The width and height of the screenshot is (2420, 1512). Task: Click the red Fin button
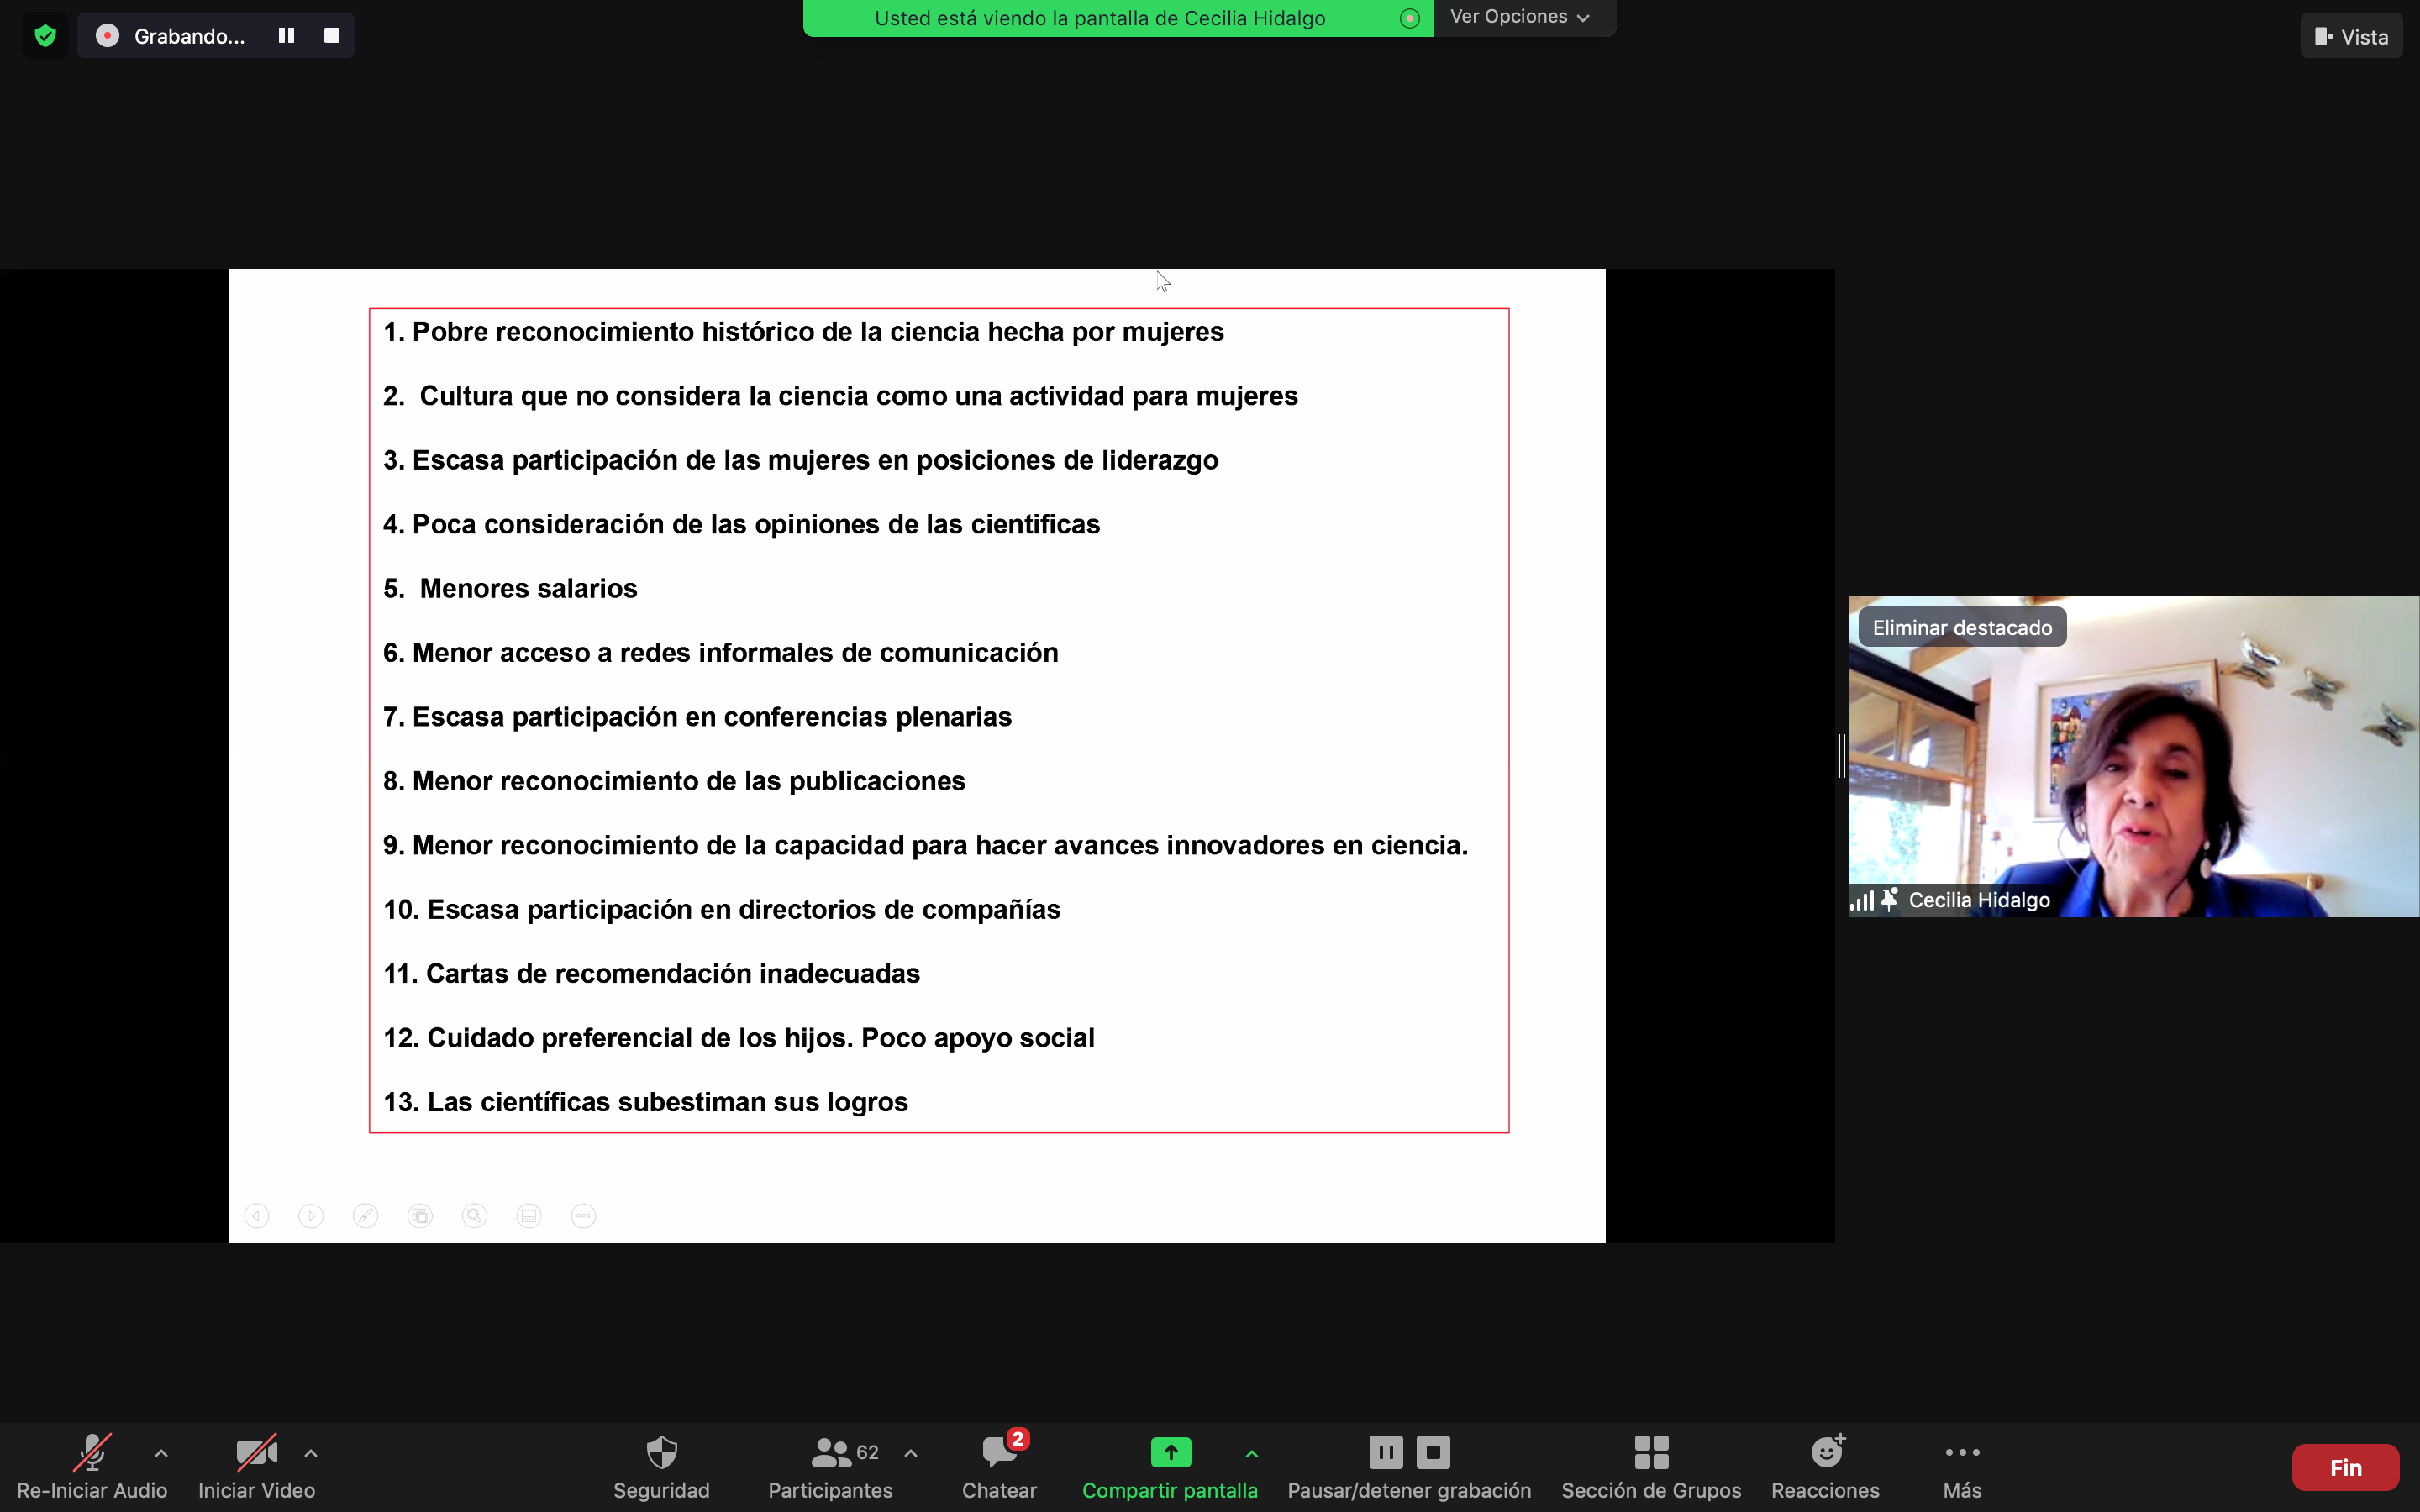pos(2345,1467)
